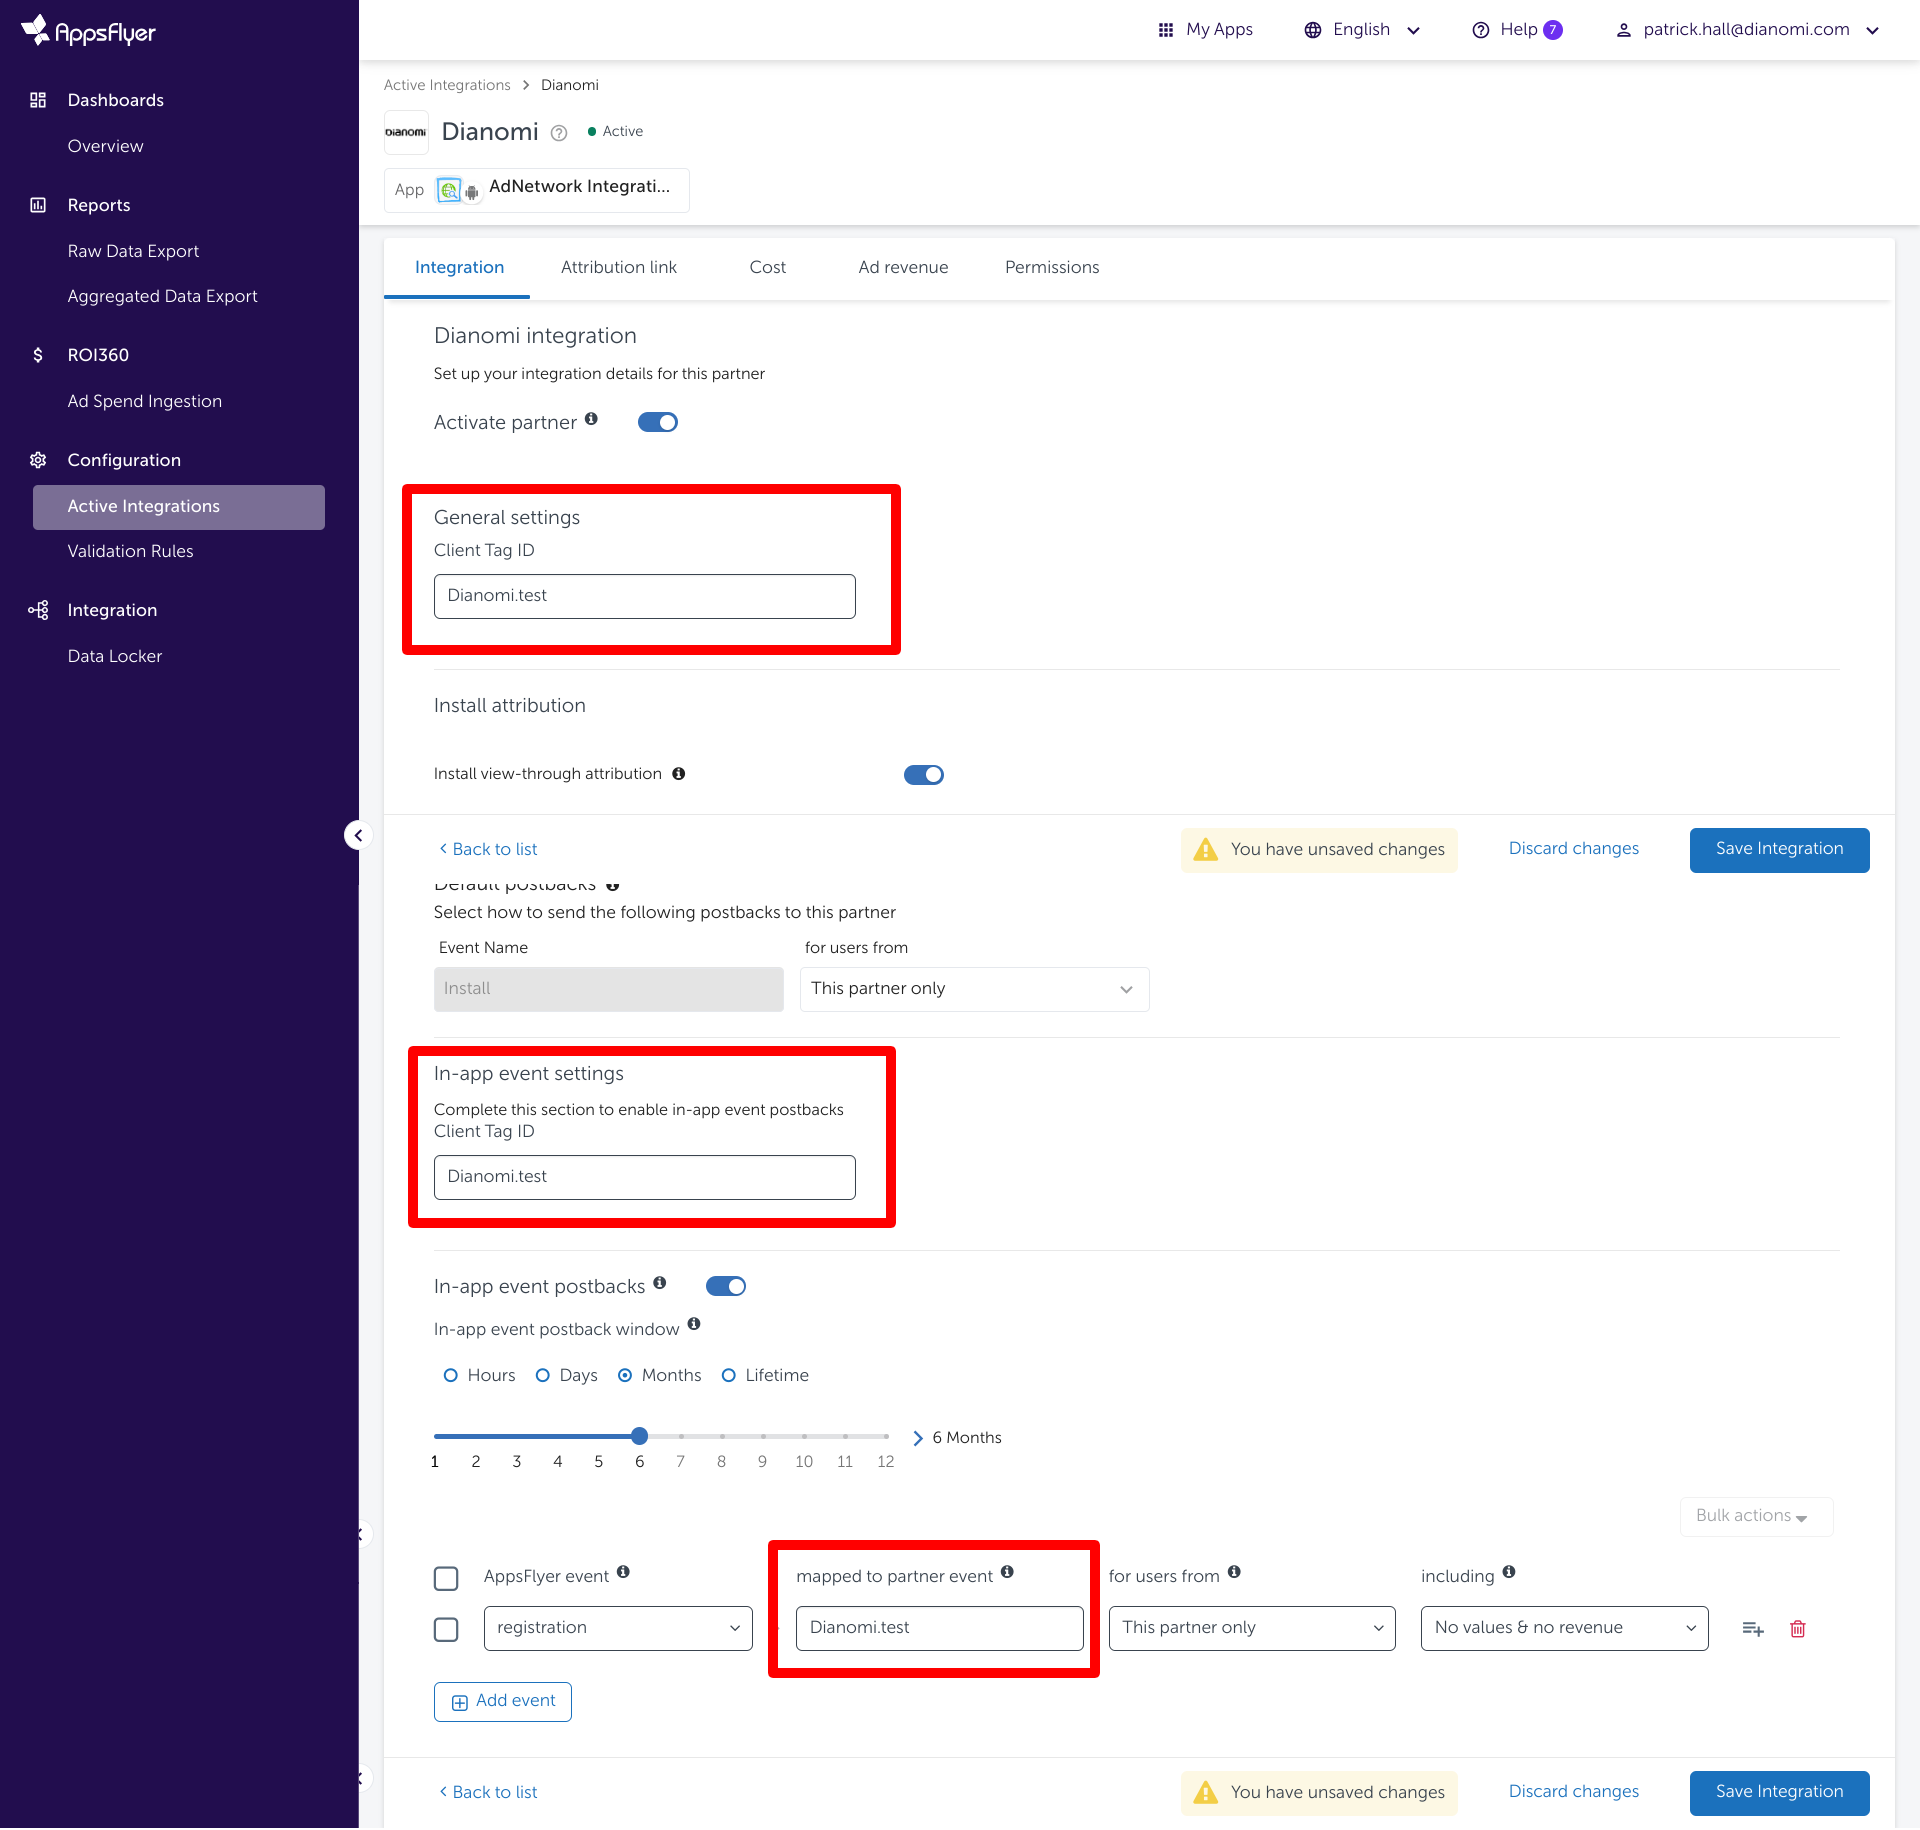Click warning icon in top unsaved changes banner
The image size is (1920, 1830).
click(1206, 850)
